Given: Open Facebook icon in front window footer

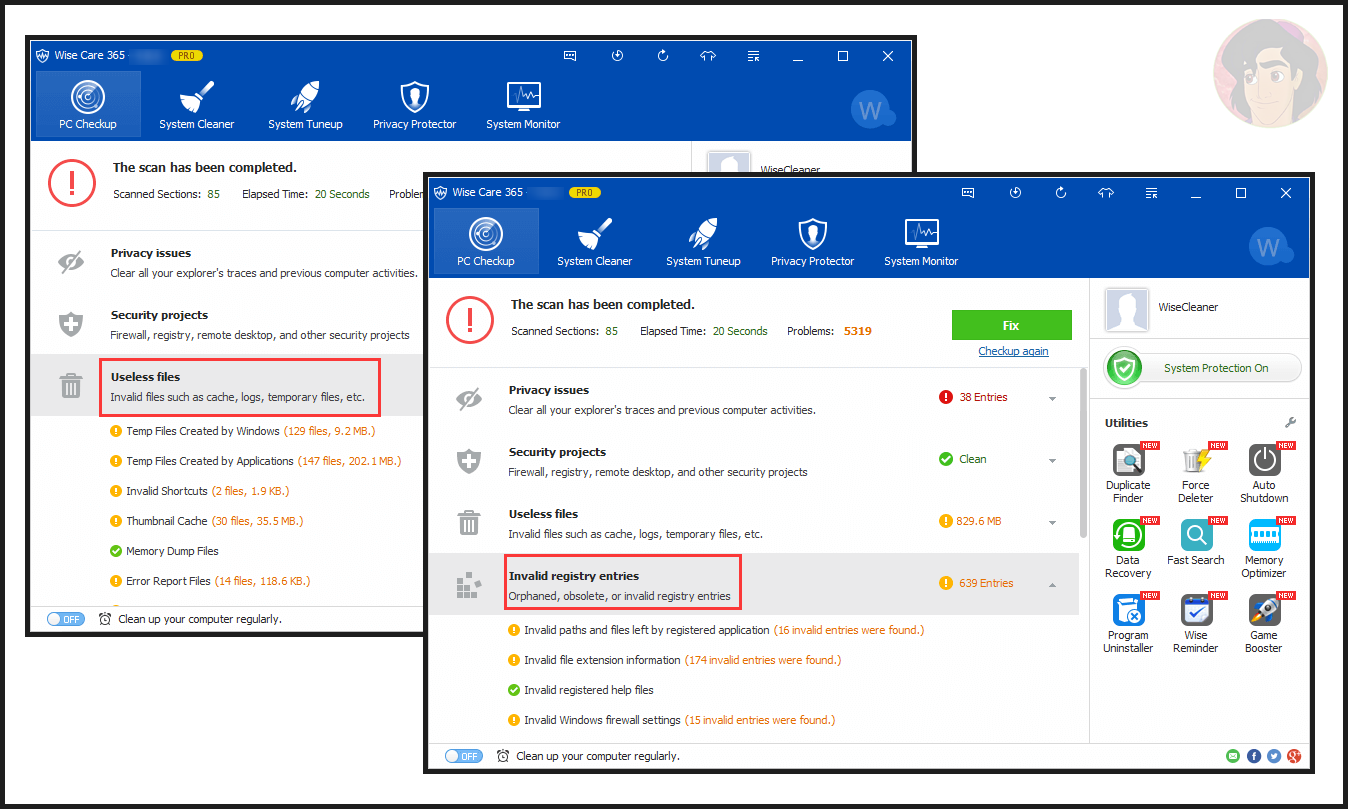Looking at the screenshot, I should click(1254, 756).
